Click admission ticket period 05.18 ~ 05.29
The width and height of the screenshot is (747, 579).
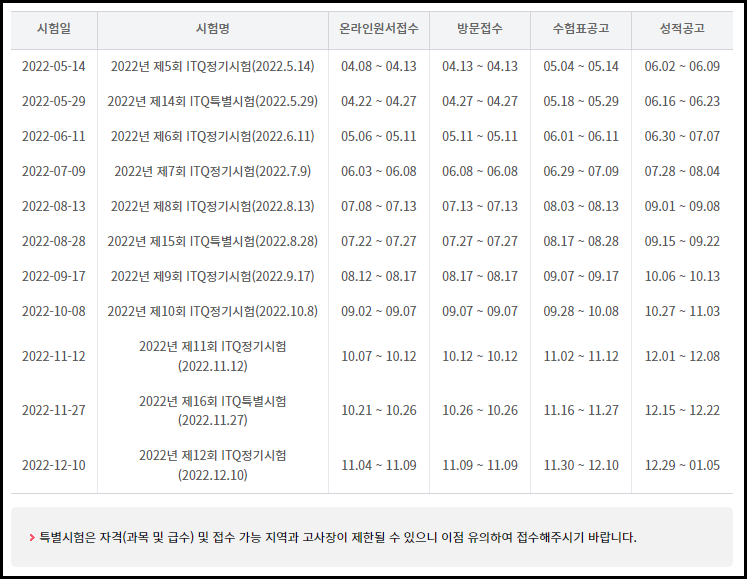pos(581,101)
